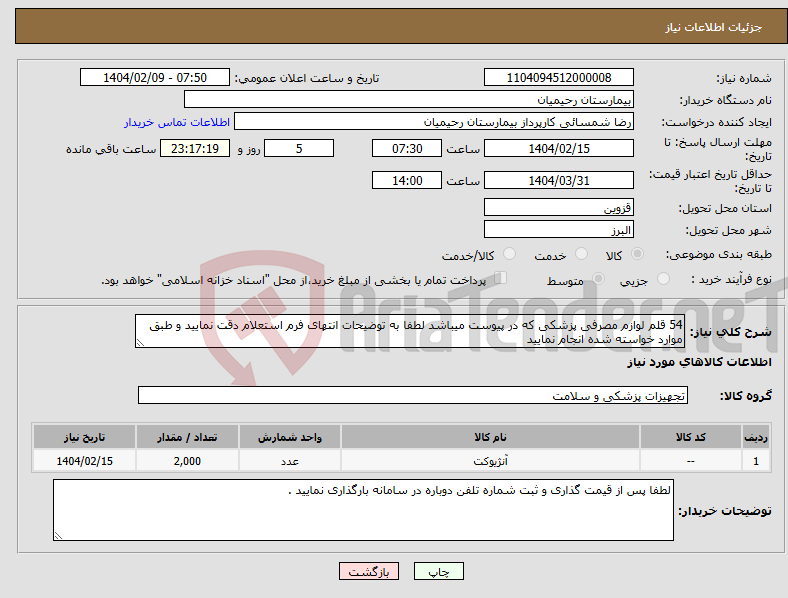Click the چاپ (print) button
The width and height of the screenshot is (788, 598).
(x=438, y=571)
